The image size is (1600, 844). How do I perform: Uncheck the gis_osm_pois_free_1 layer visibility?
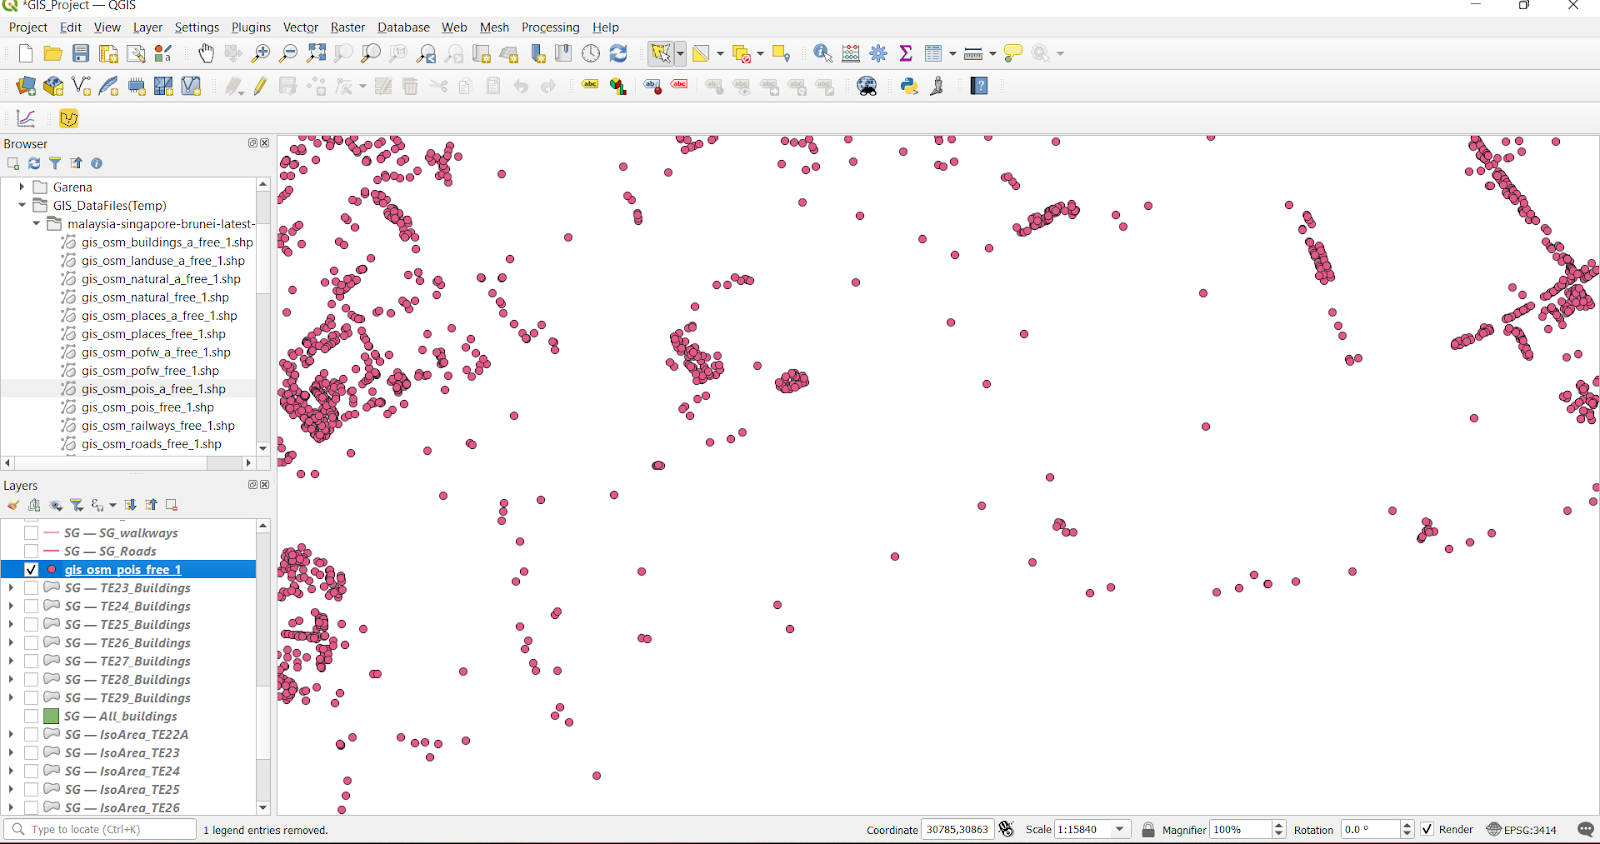coord(31,570)
